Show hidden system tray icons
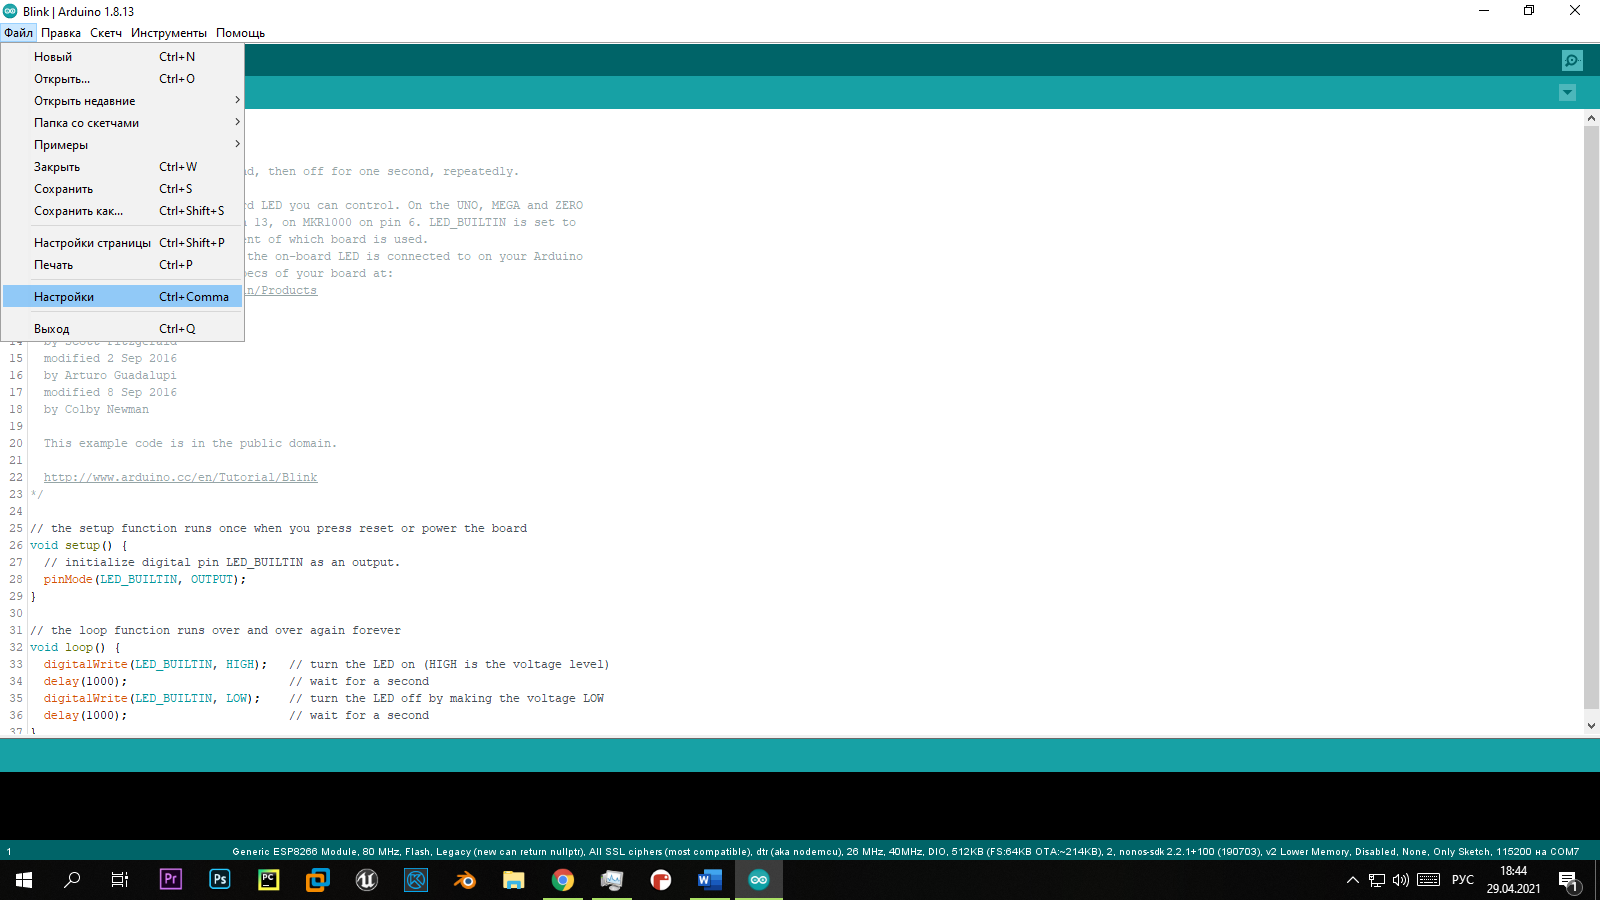 (1353, 880)
